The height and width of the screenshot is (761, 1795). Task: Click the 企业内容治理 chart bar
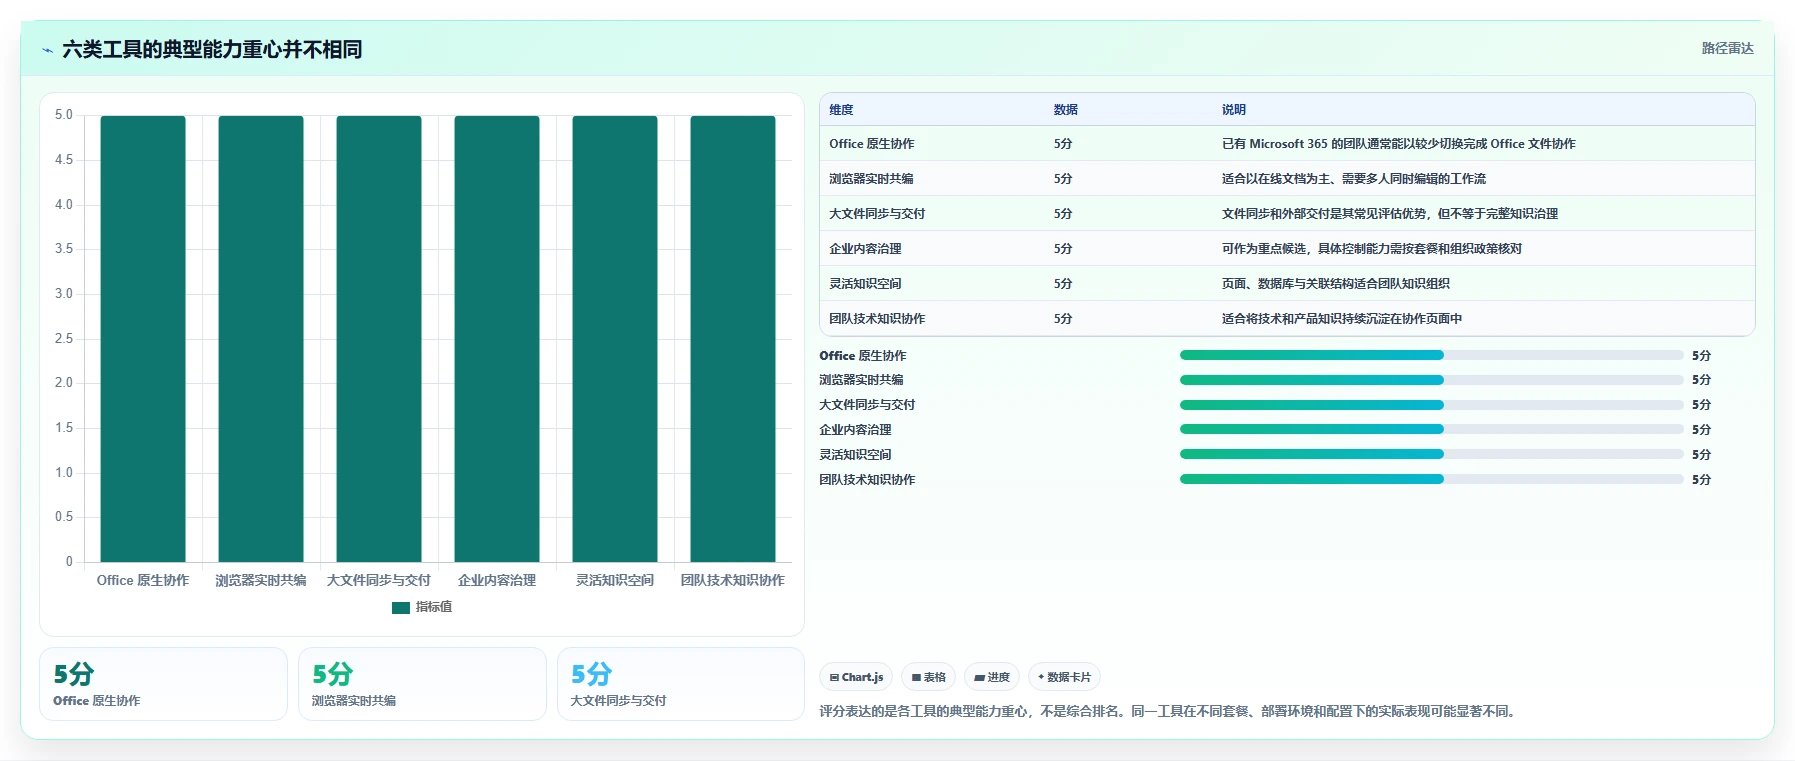[x=497, y=339]
